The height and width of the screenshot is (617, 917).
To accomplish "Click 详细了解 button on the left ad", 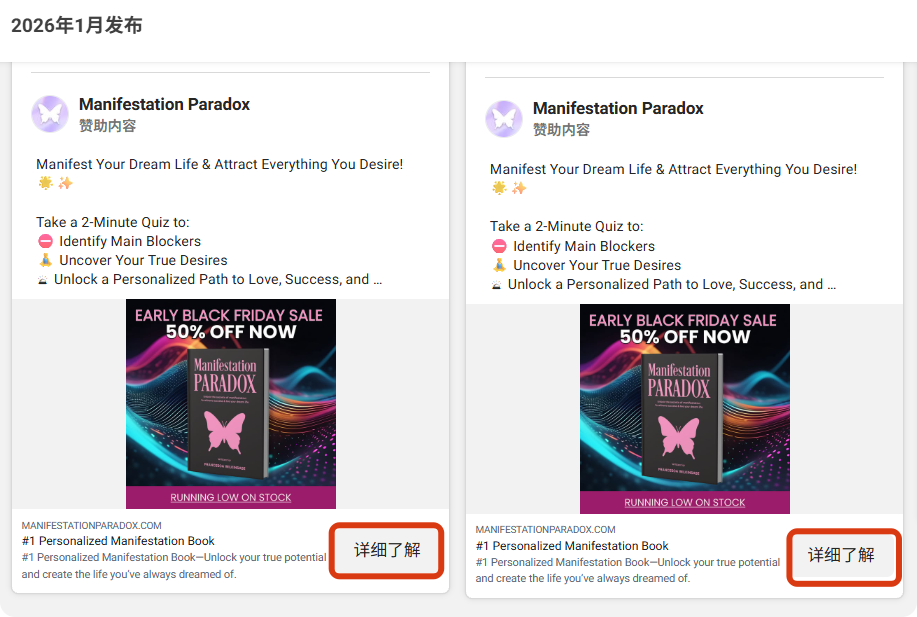I will [x=387, y=550].
